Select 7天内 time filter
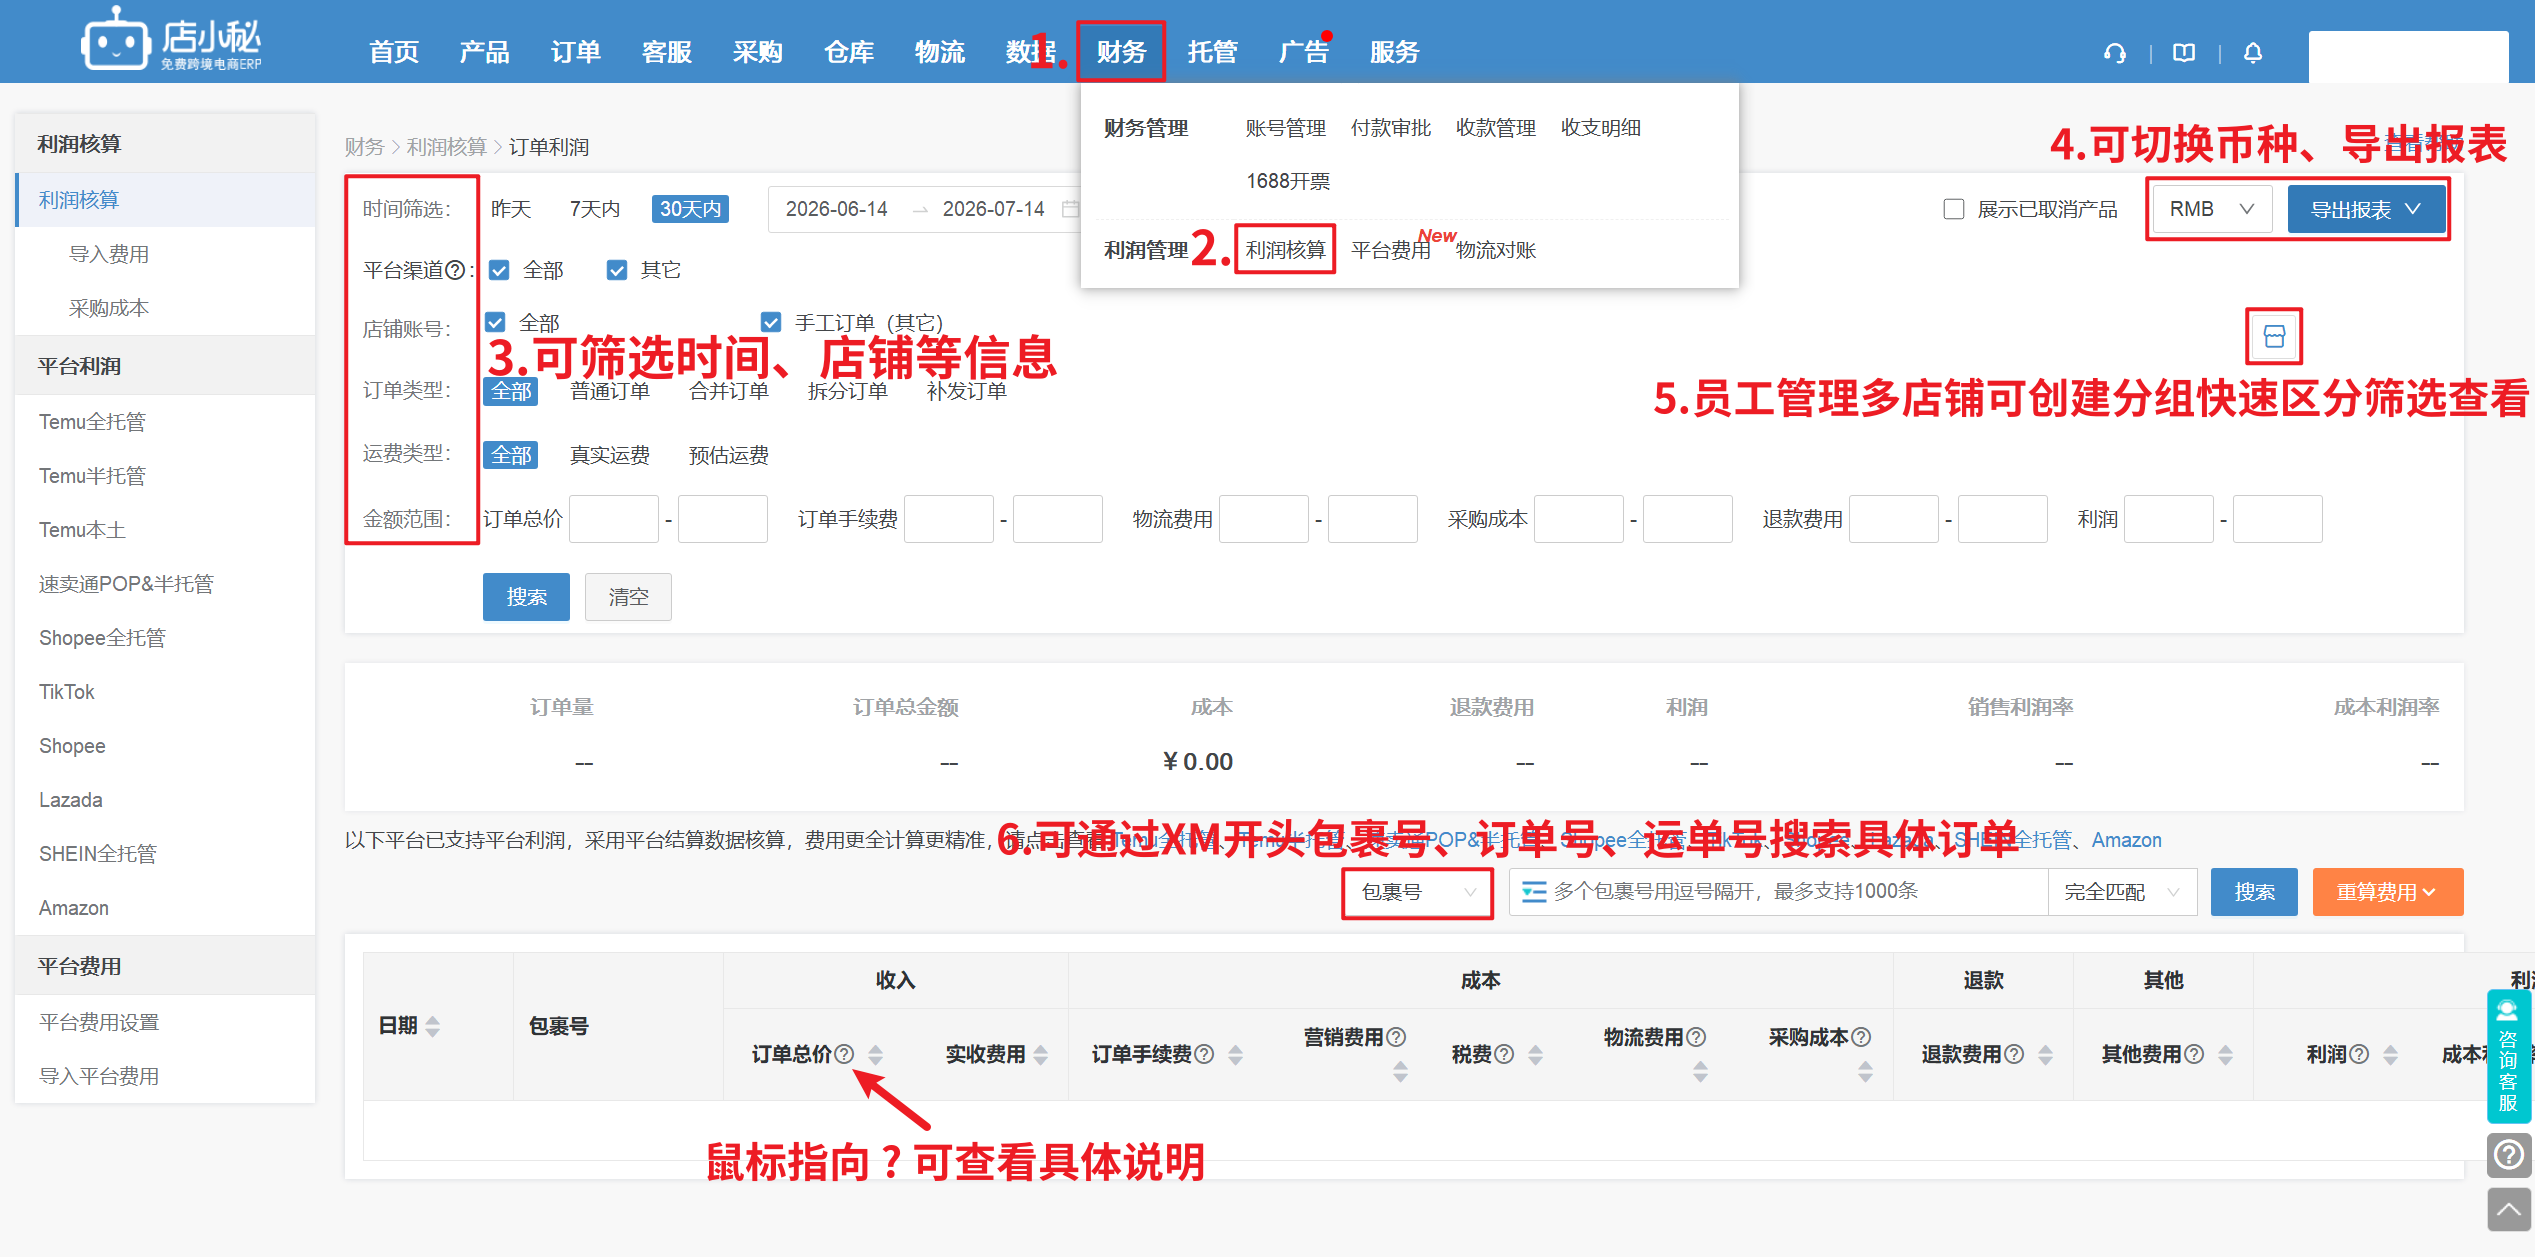The height and width of the screenshot is (1257, 2535). point(595,209)
